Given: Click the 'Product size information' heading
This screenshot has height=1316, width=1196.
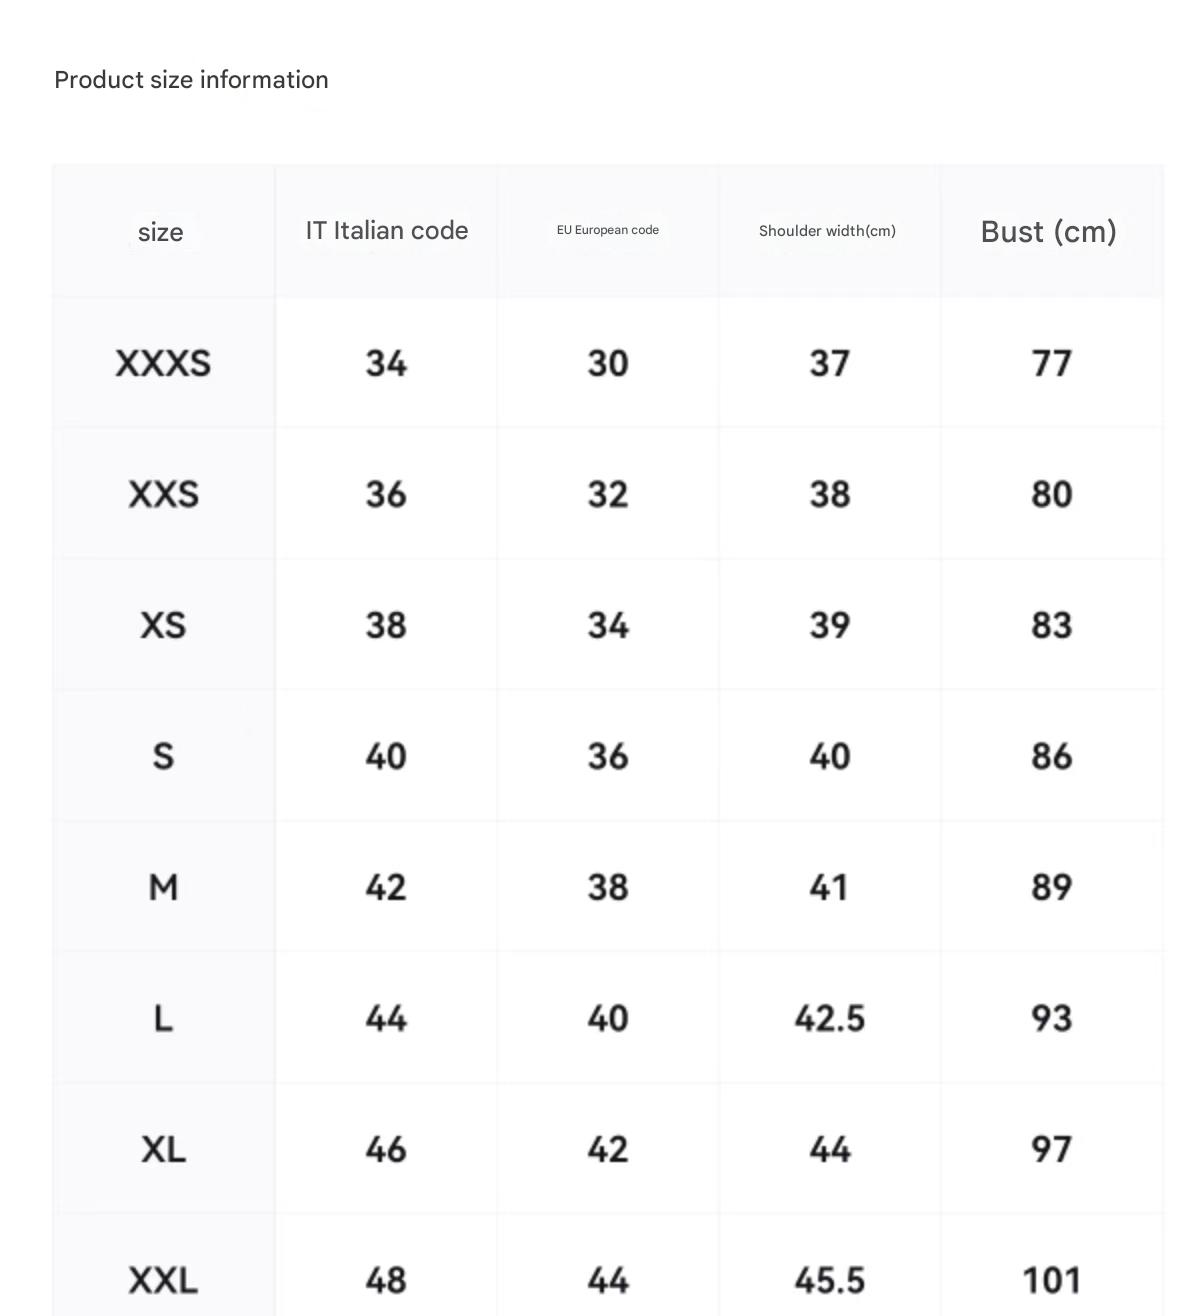Looking at the screenshot, I should tap(191, 80).
